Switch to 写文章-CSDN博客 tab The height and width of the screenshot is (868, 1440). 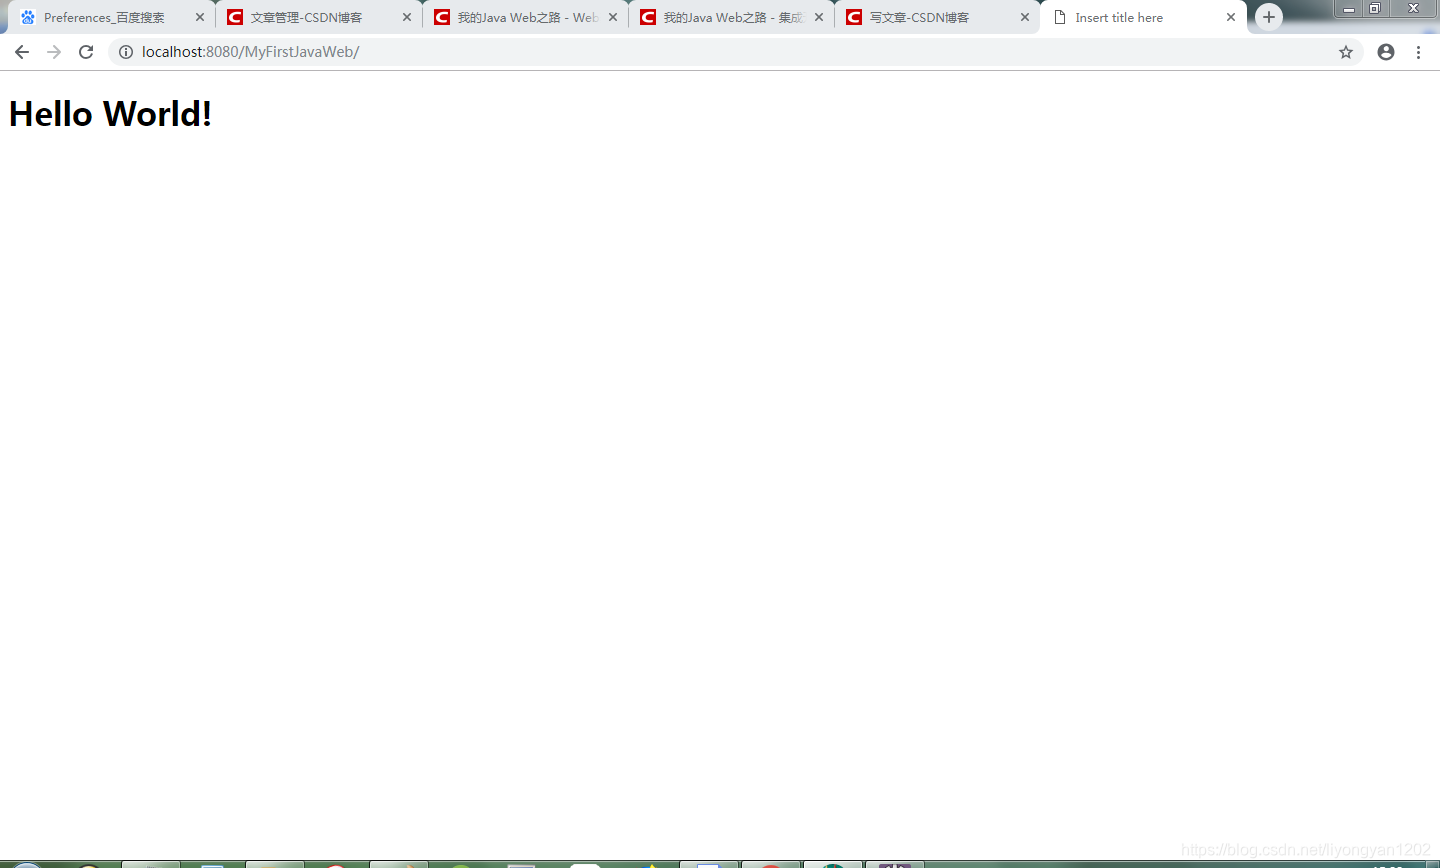pos(937,18)
